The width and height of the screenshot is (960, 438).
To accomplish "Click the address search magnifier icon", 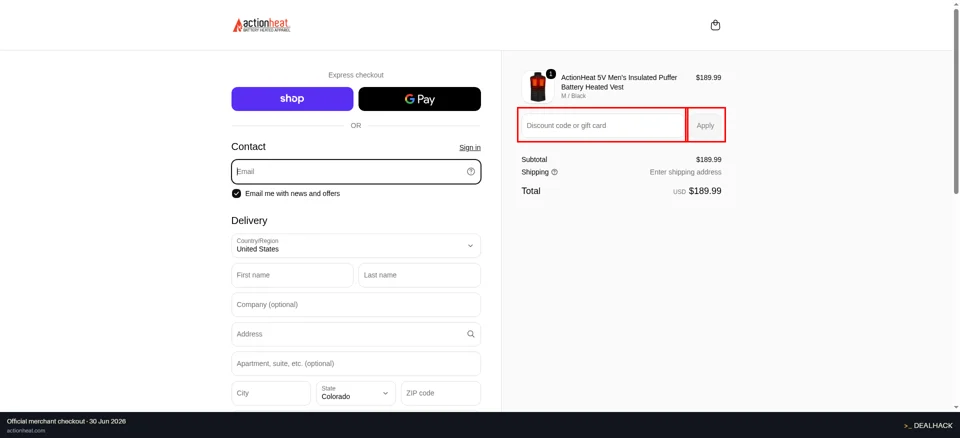I will pyautogui.click(x=471, y=334).
